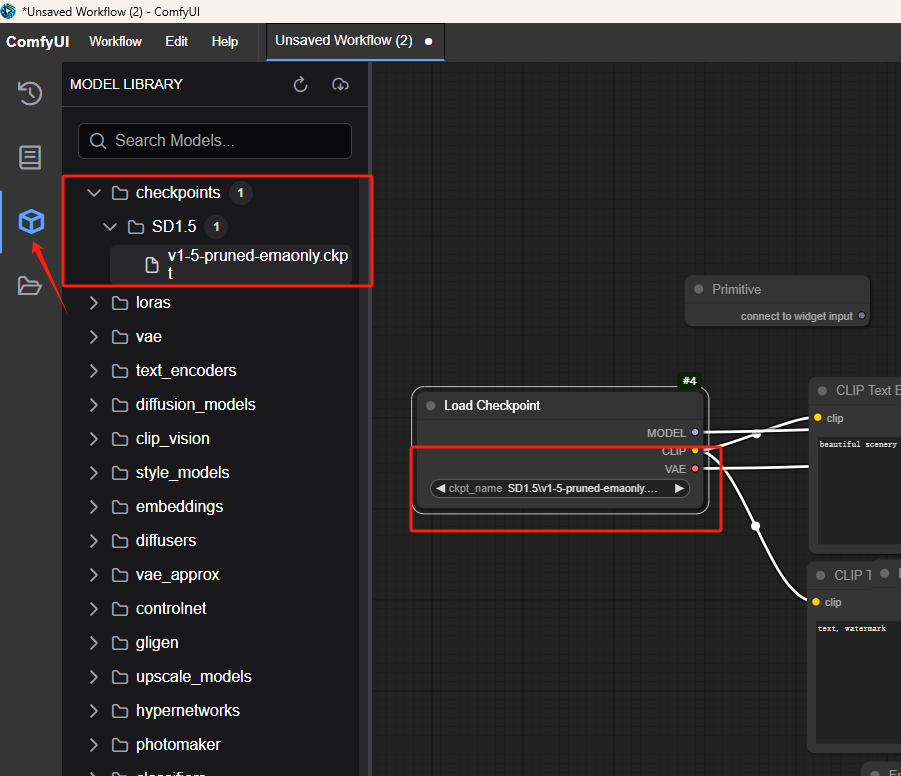Toggle collapse dot on Primitive node
This screenshot has height=776, width=901.
pyautogui.click(x=699, y=290)
